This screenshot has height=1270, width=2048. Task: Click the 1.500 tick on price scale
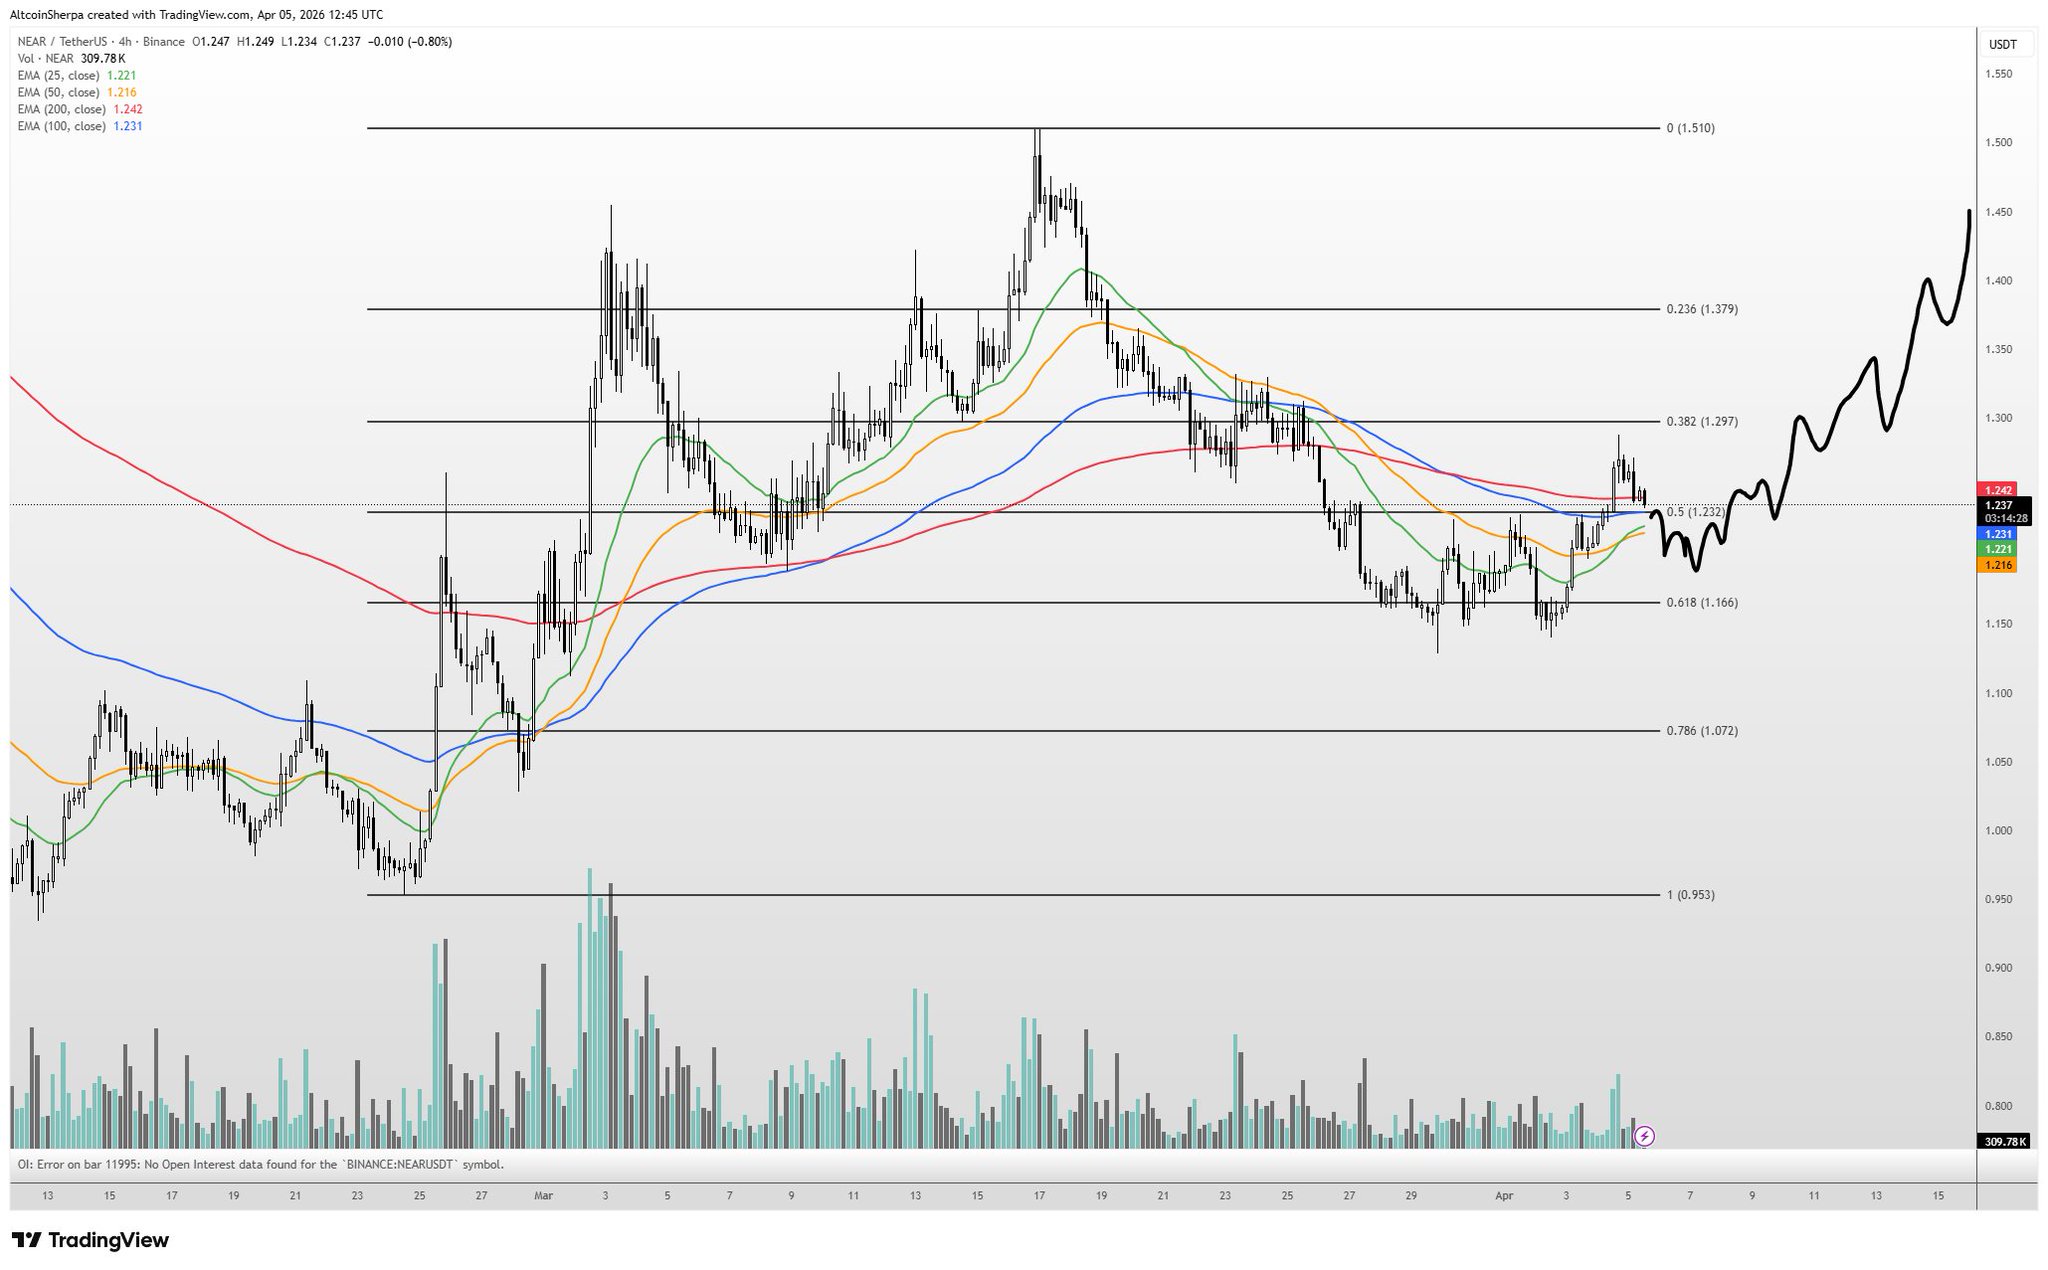coord(1998,143)
